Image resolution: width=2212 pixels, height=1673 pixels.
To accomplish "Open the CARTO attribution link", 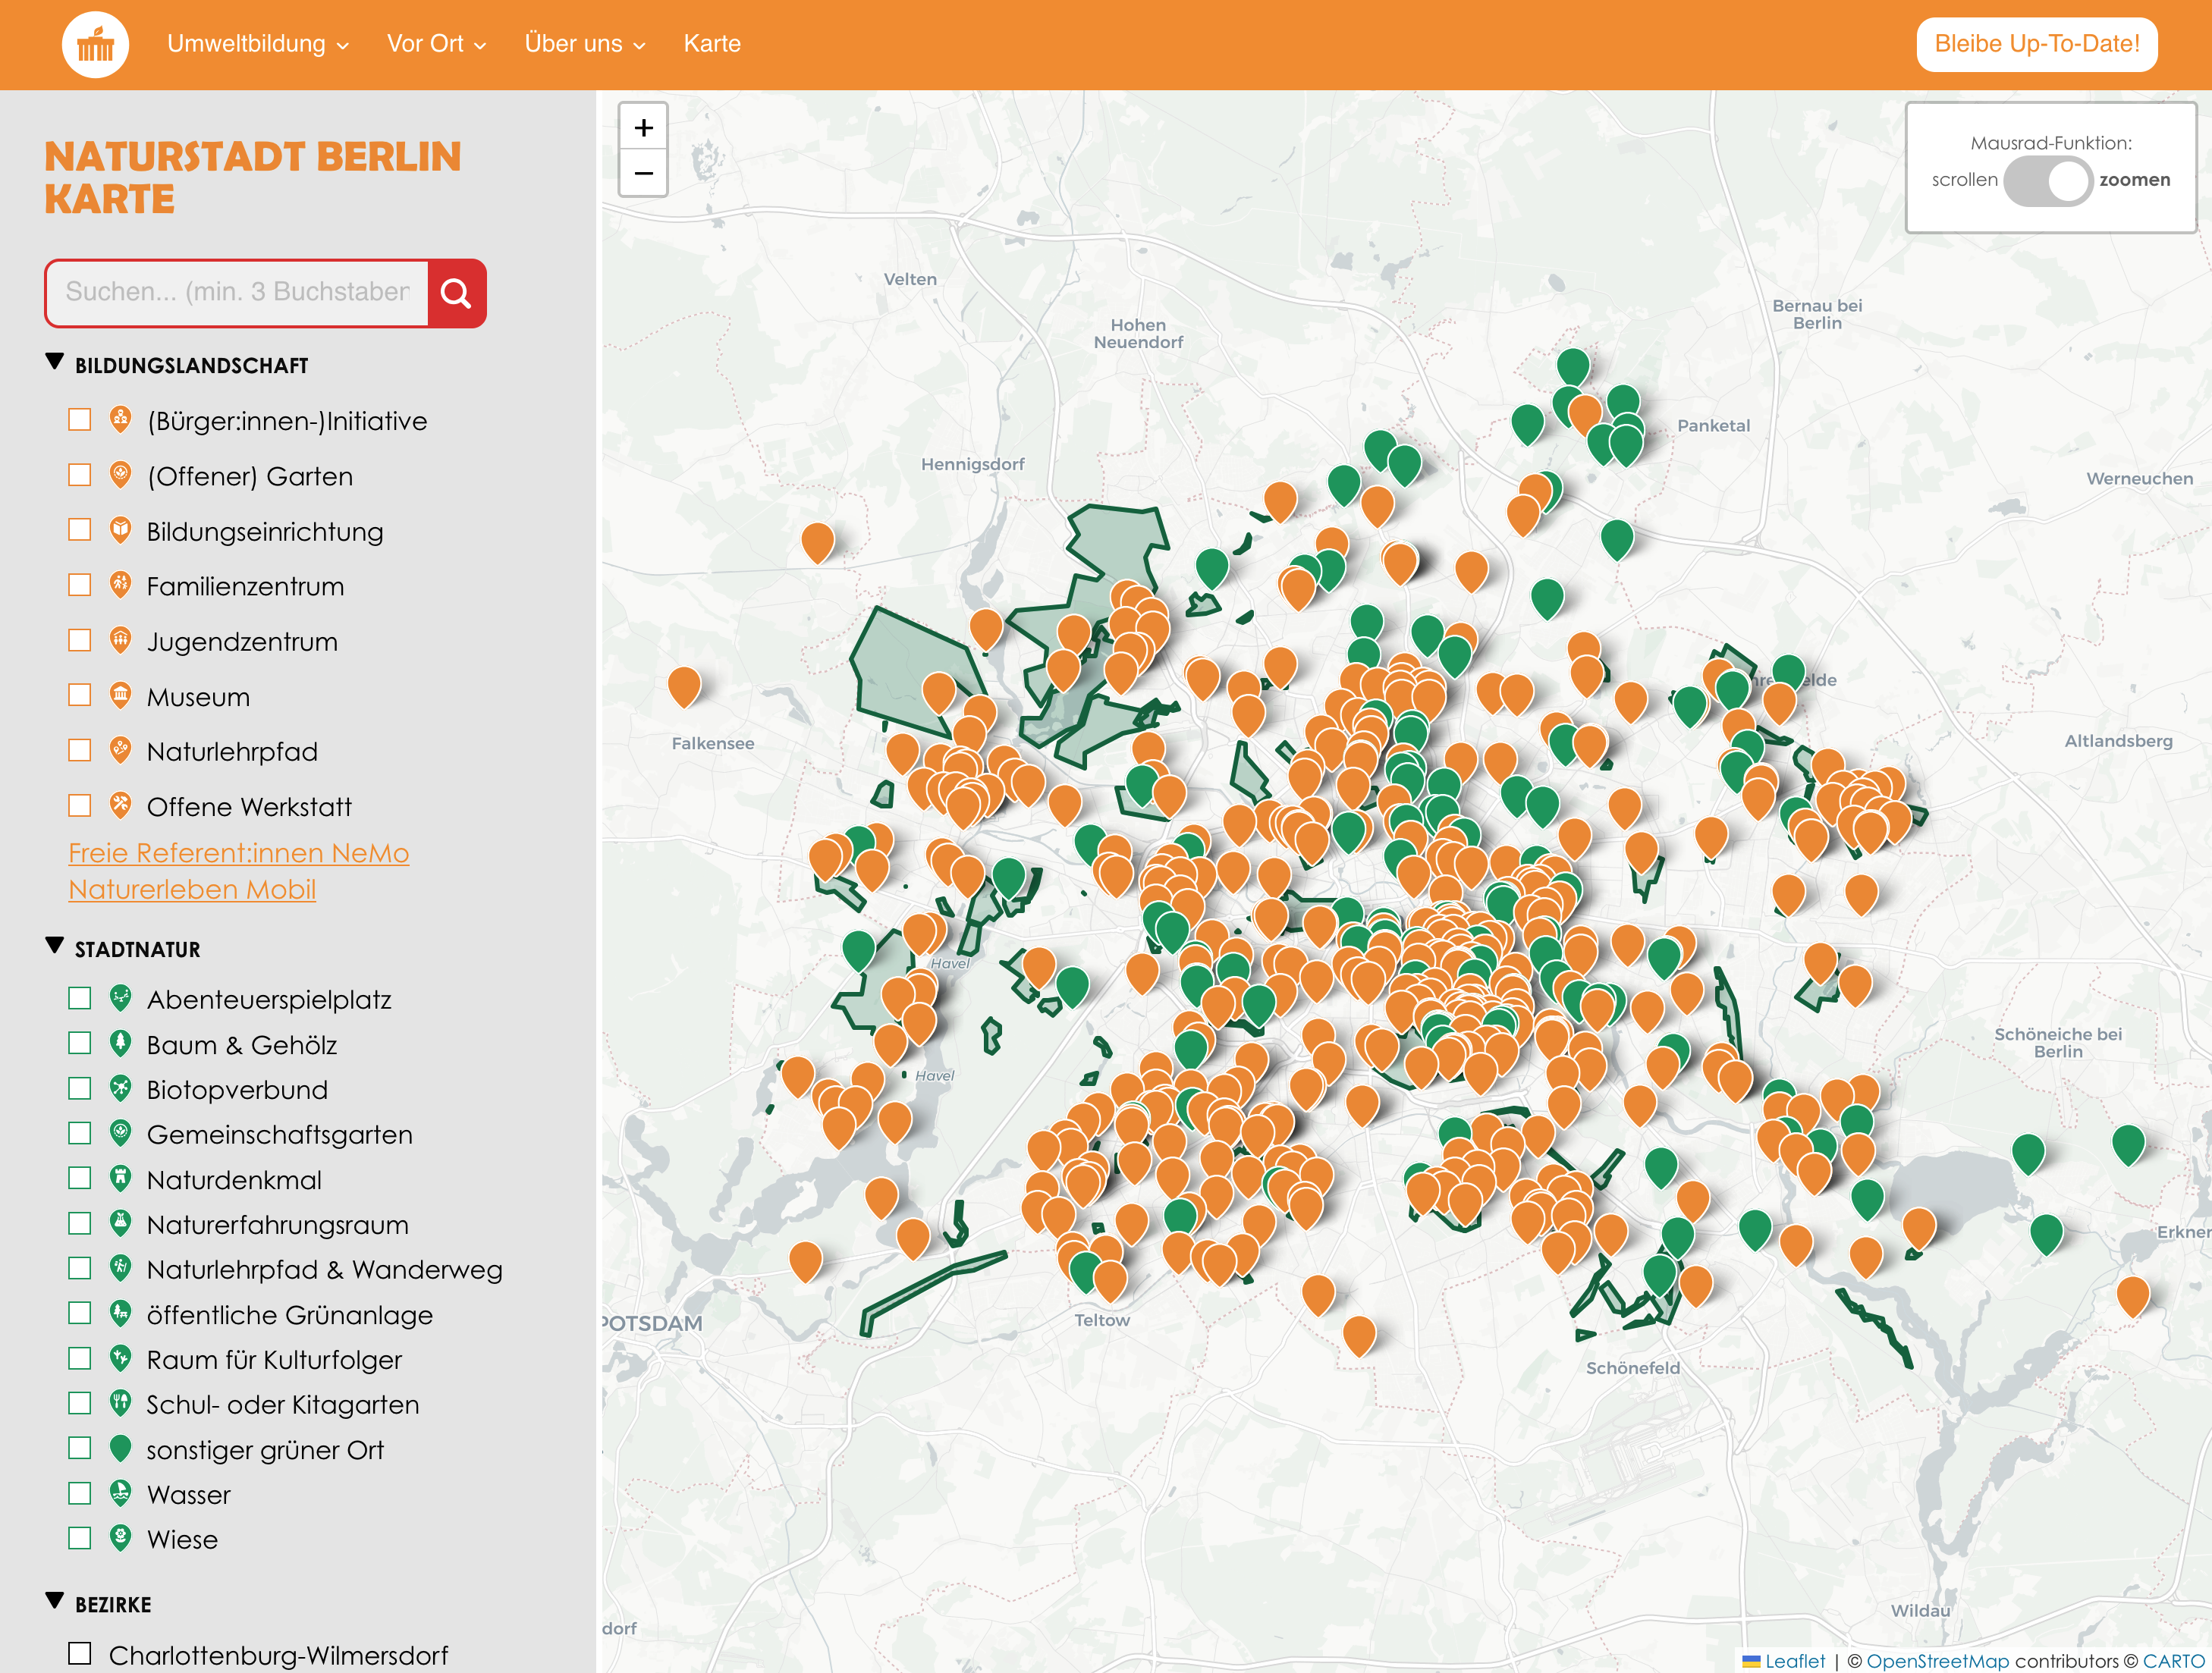I will 2173,1661.
